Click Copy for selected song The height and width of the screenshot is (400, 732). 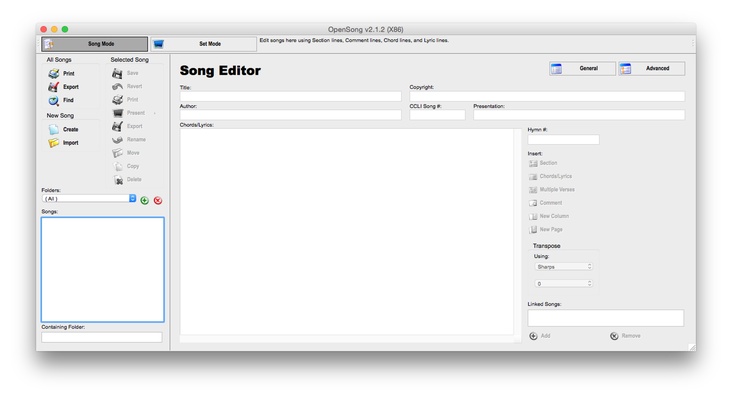126,166
